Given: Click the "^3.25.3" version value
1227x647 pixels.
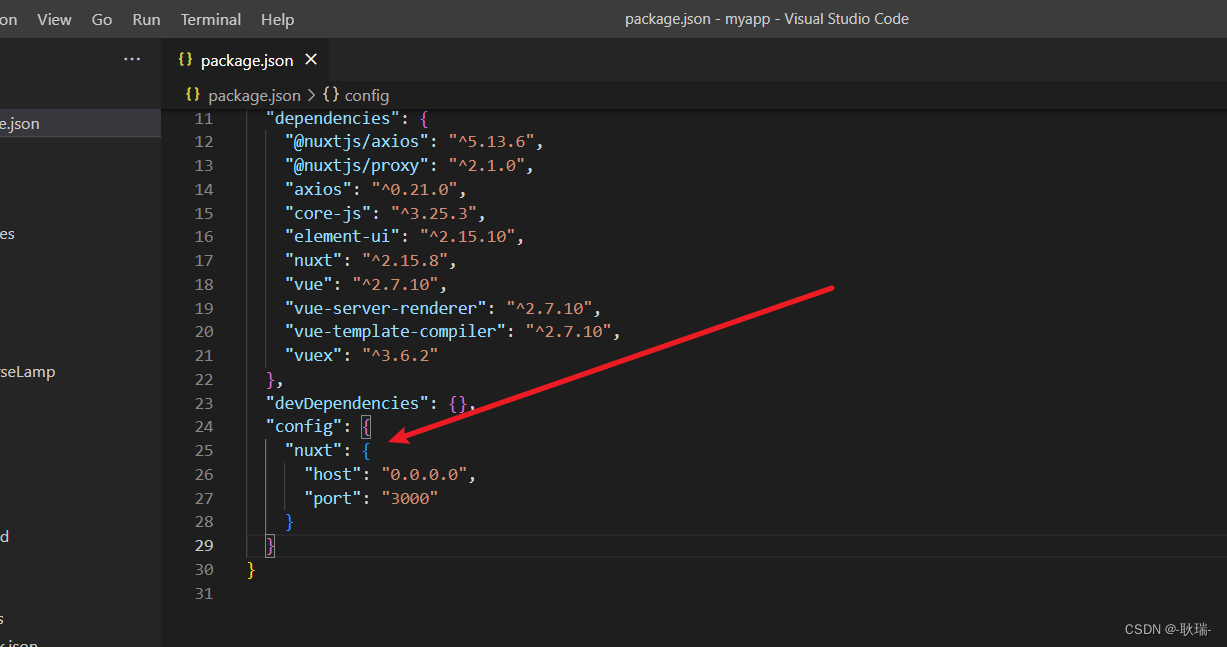Looking at the screenshot, I should pos(435,213).
